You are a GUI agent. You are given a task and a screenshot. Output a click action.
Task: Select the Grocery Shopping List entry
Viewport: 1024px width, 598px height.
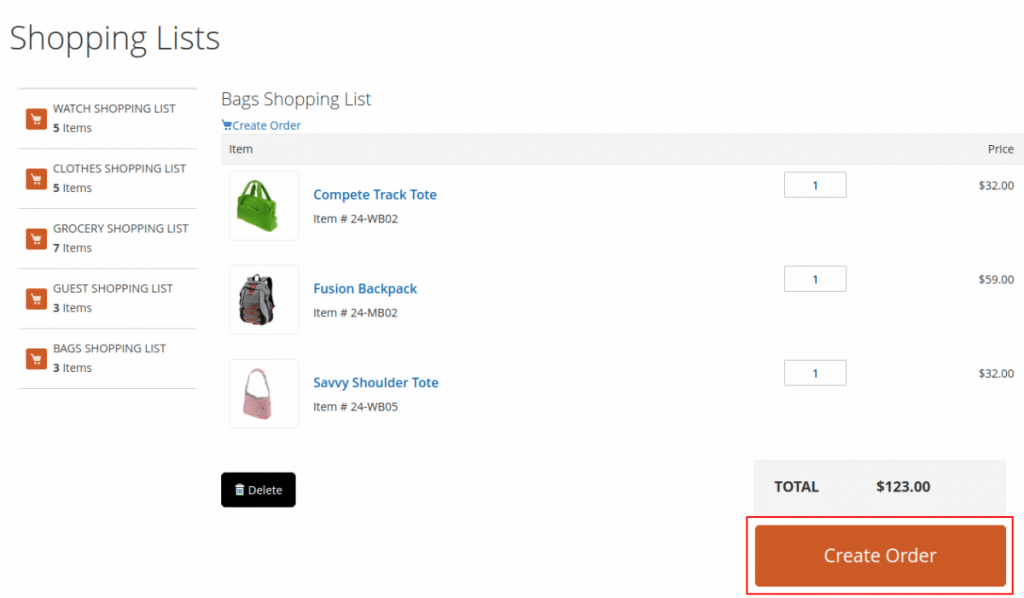[107, 238]
